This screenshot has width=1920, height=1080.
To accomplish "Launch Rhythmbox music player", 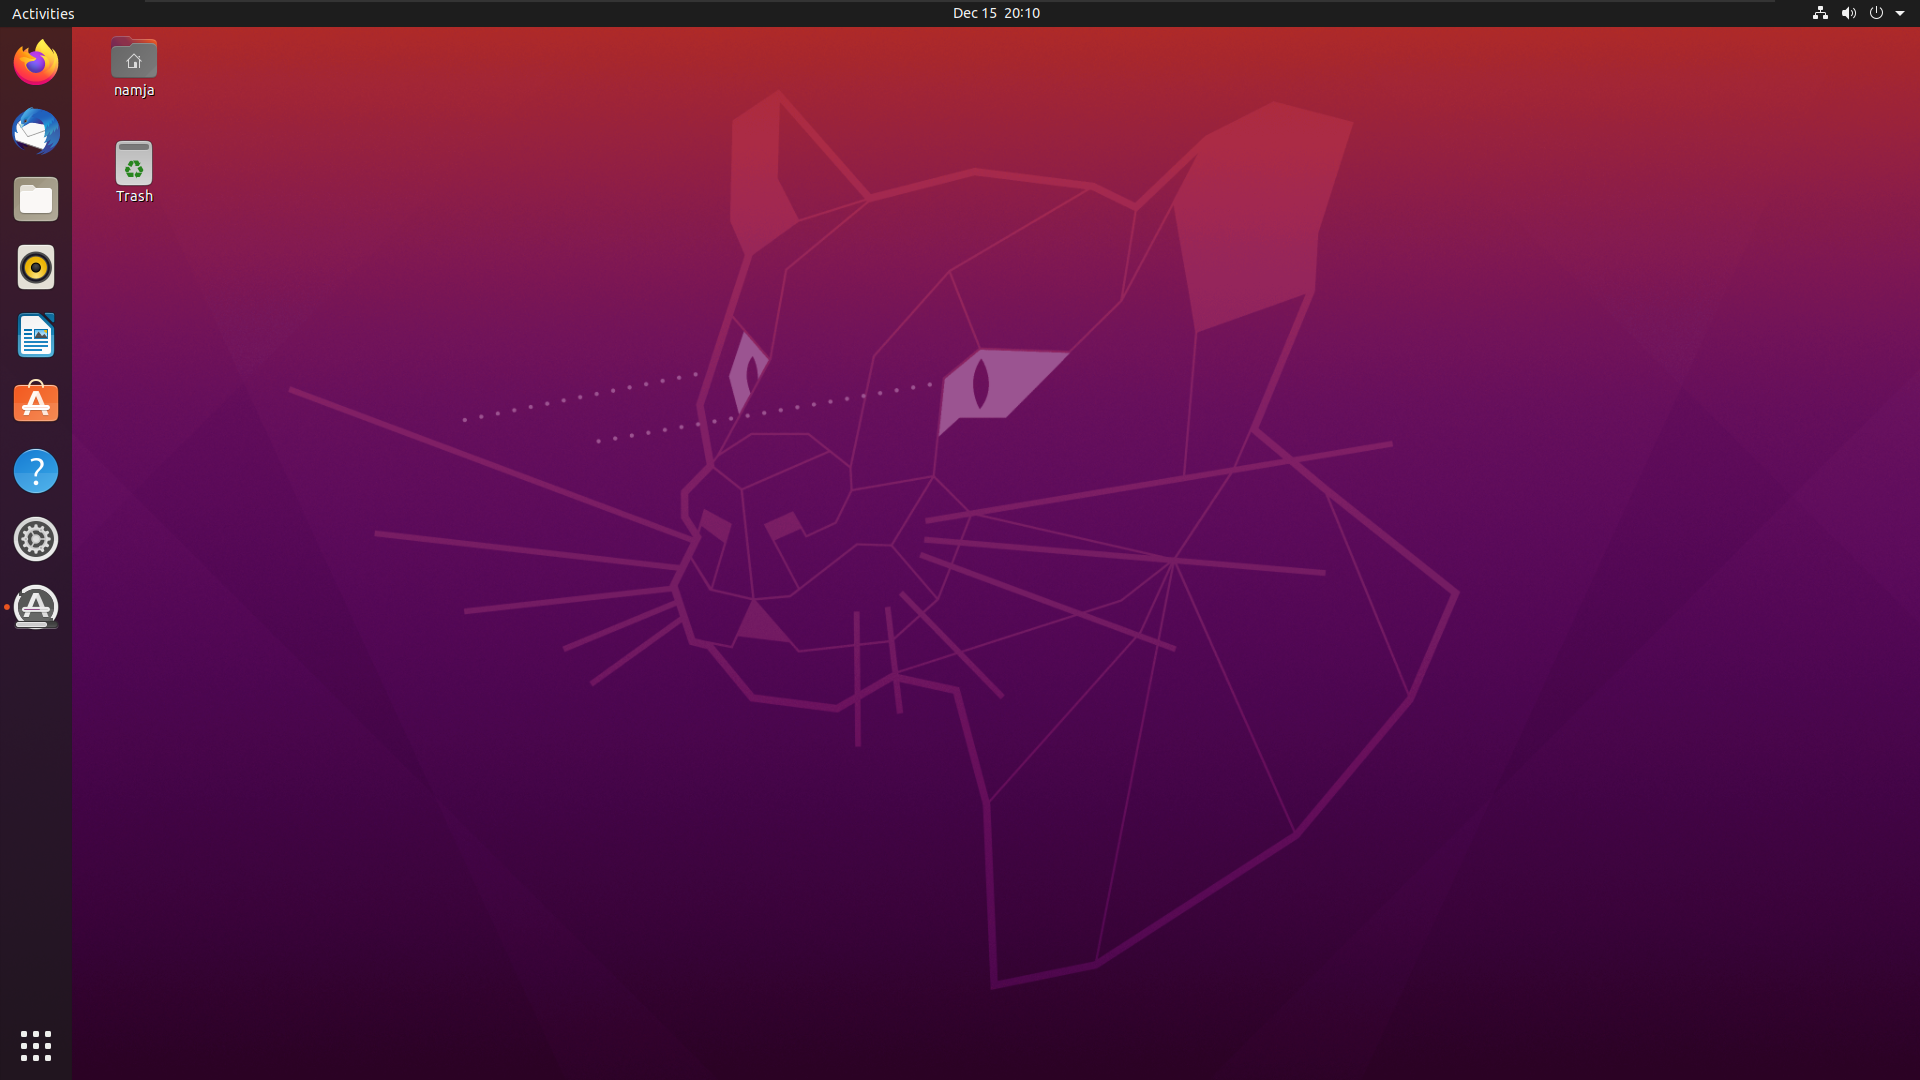I will click(x=36, y=267).
